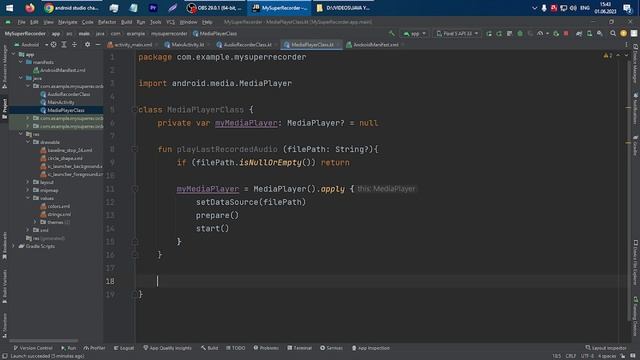Click the Make Project hammer icon
Screen dimensions: 640x360
pyautogui.click(x=392, y=33)
